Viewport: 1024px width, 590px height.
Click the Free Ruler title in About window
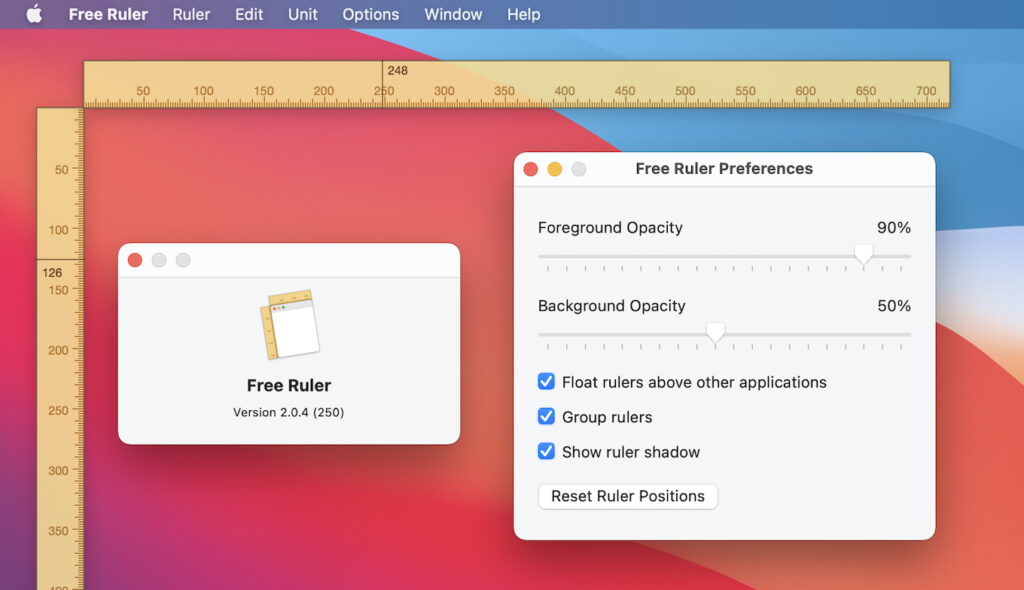pyautogui.click(x=289, y=385)
